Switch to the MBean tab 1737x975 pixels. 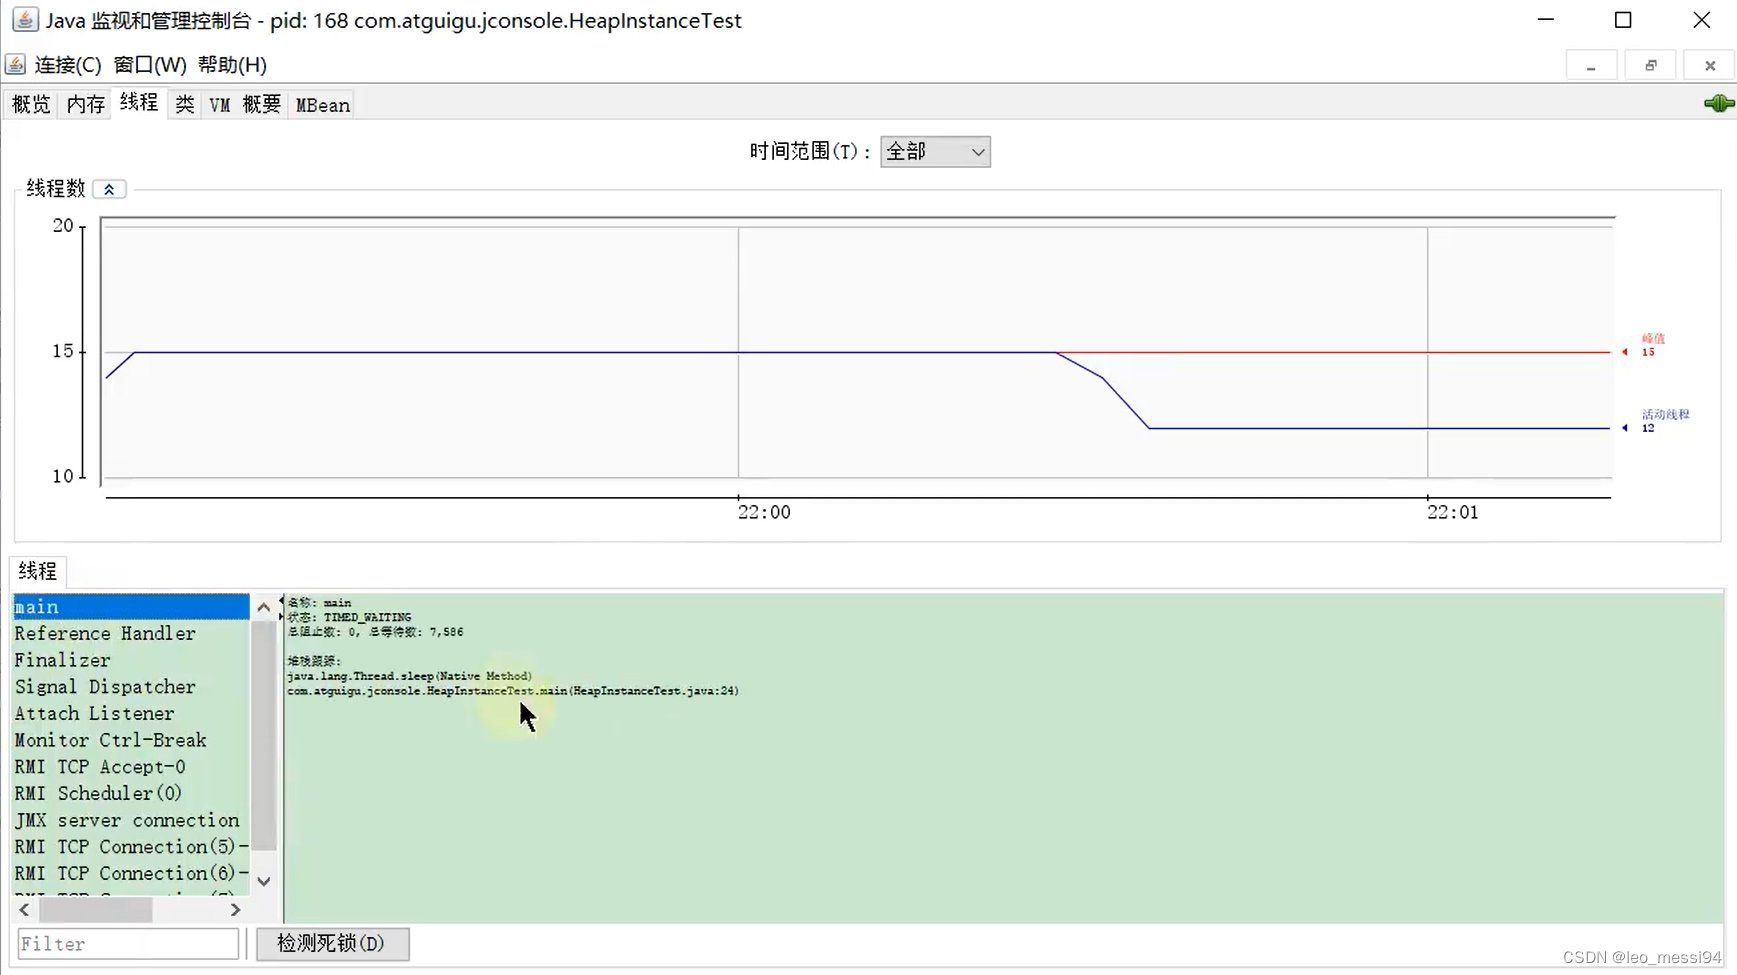(322, 105)
